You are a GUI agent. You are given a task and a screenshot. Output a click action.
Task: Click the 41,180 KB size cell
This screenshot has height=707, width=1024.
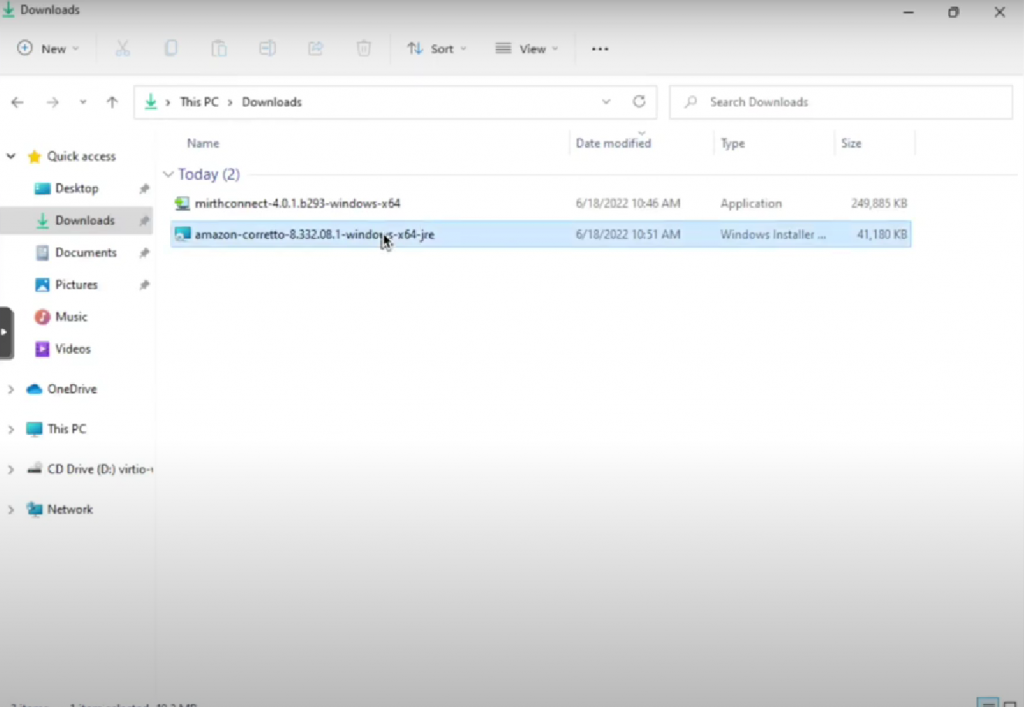pos(882,234)
